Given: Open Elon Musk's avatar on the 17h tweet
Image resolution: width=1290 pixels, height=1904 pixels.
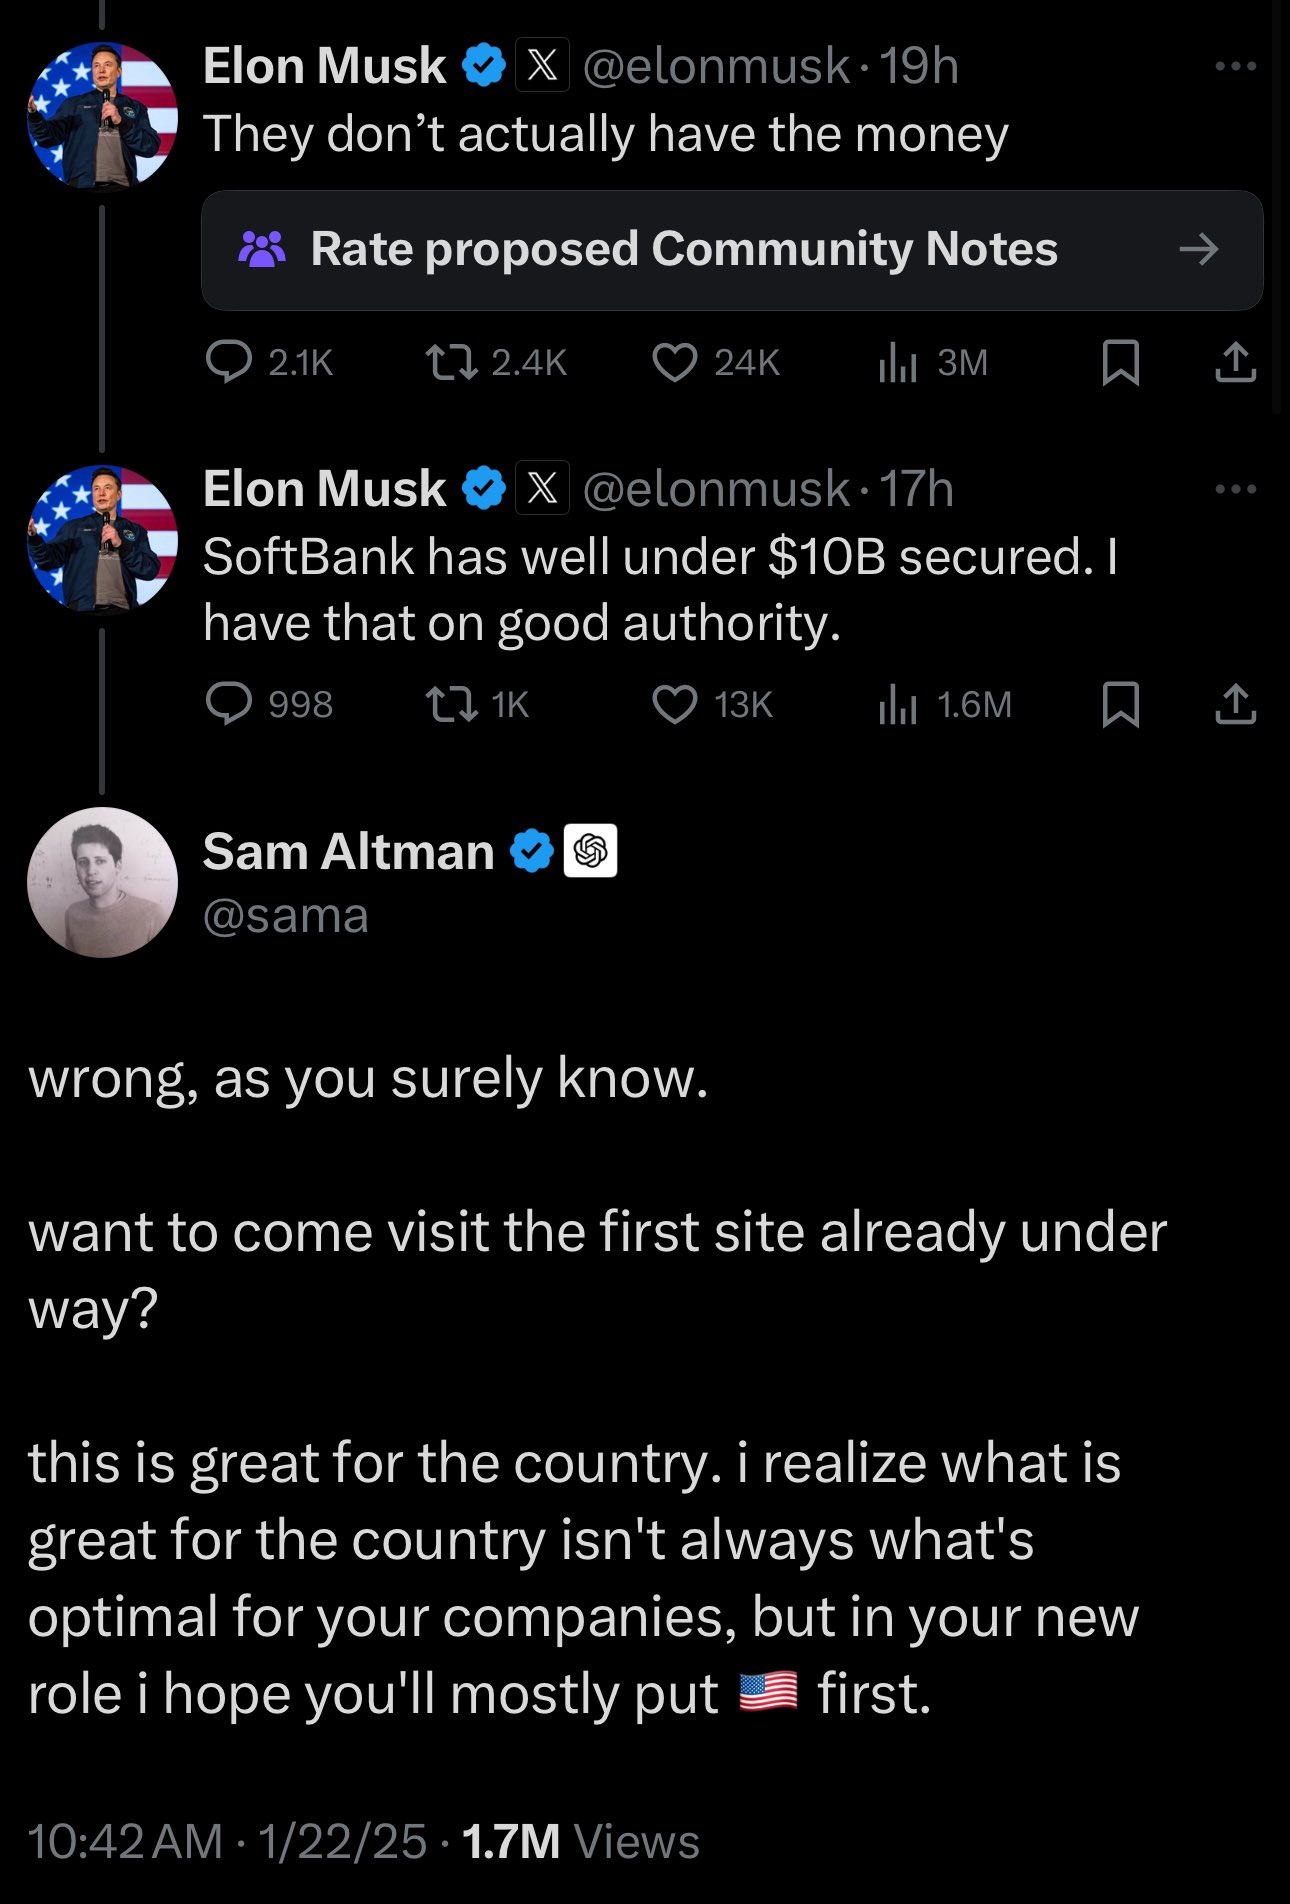Looking at the screenshot, I should (x=102, y=538).
